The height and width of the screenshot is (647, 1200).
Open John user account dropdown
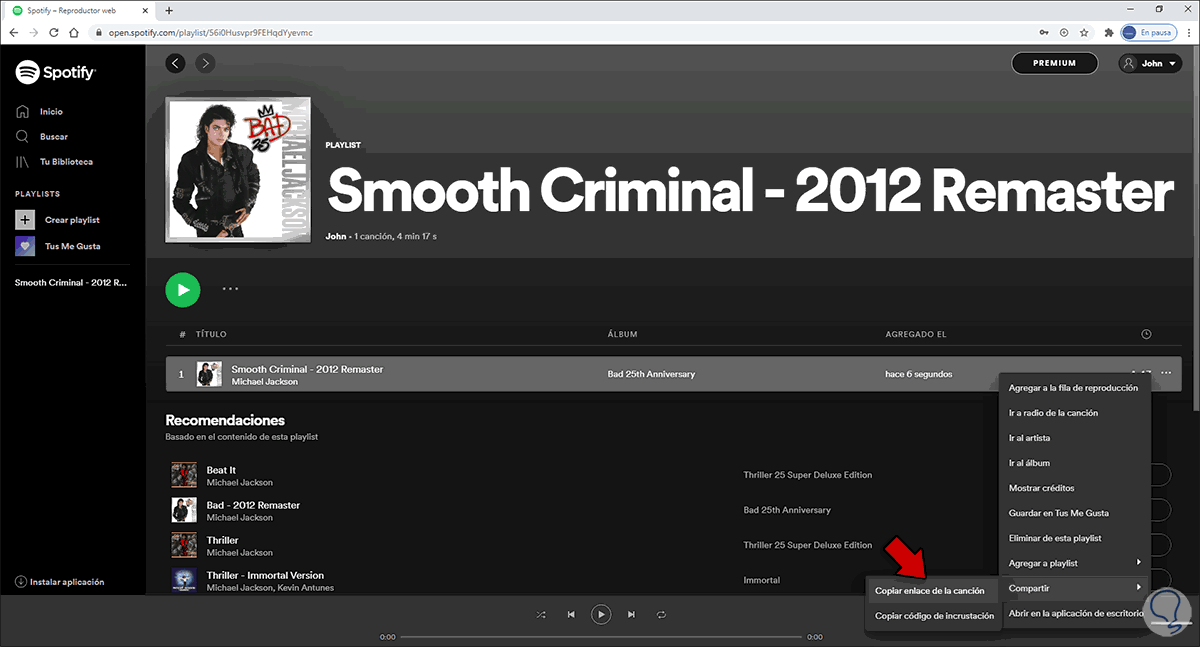[1150, 63]
